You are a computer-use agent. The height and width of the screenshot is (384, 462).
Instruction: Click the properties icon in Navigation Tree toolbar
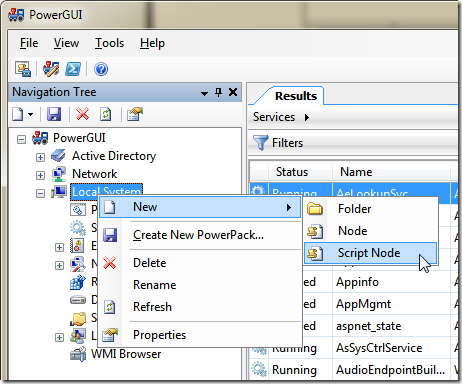(x=135, y=114)
